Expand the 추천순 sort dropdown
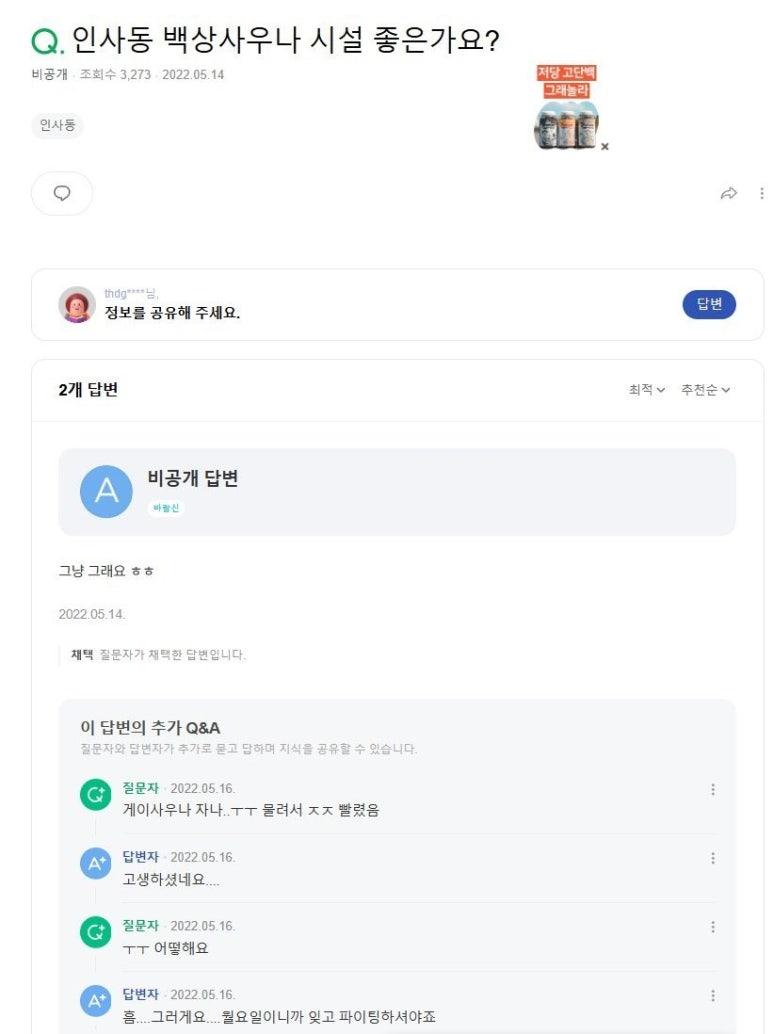The image size is (773, 1034). click(x=705, y=390)
